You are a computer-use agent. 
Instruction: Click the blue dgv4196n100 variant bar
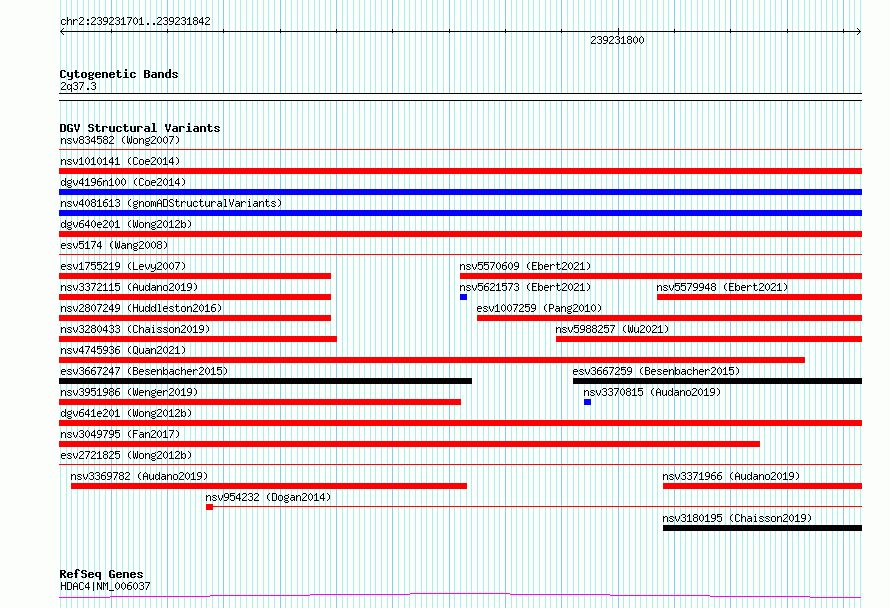pyautogui.click(x=460, y=192)
